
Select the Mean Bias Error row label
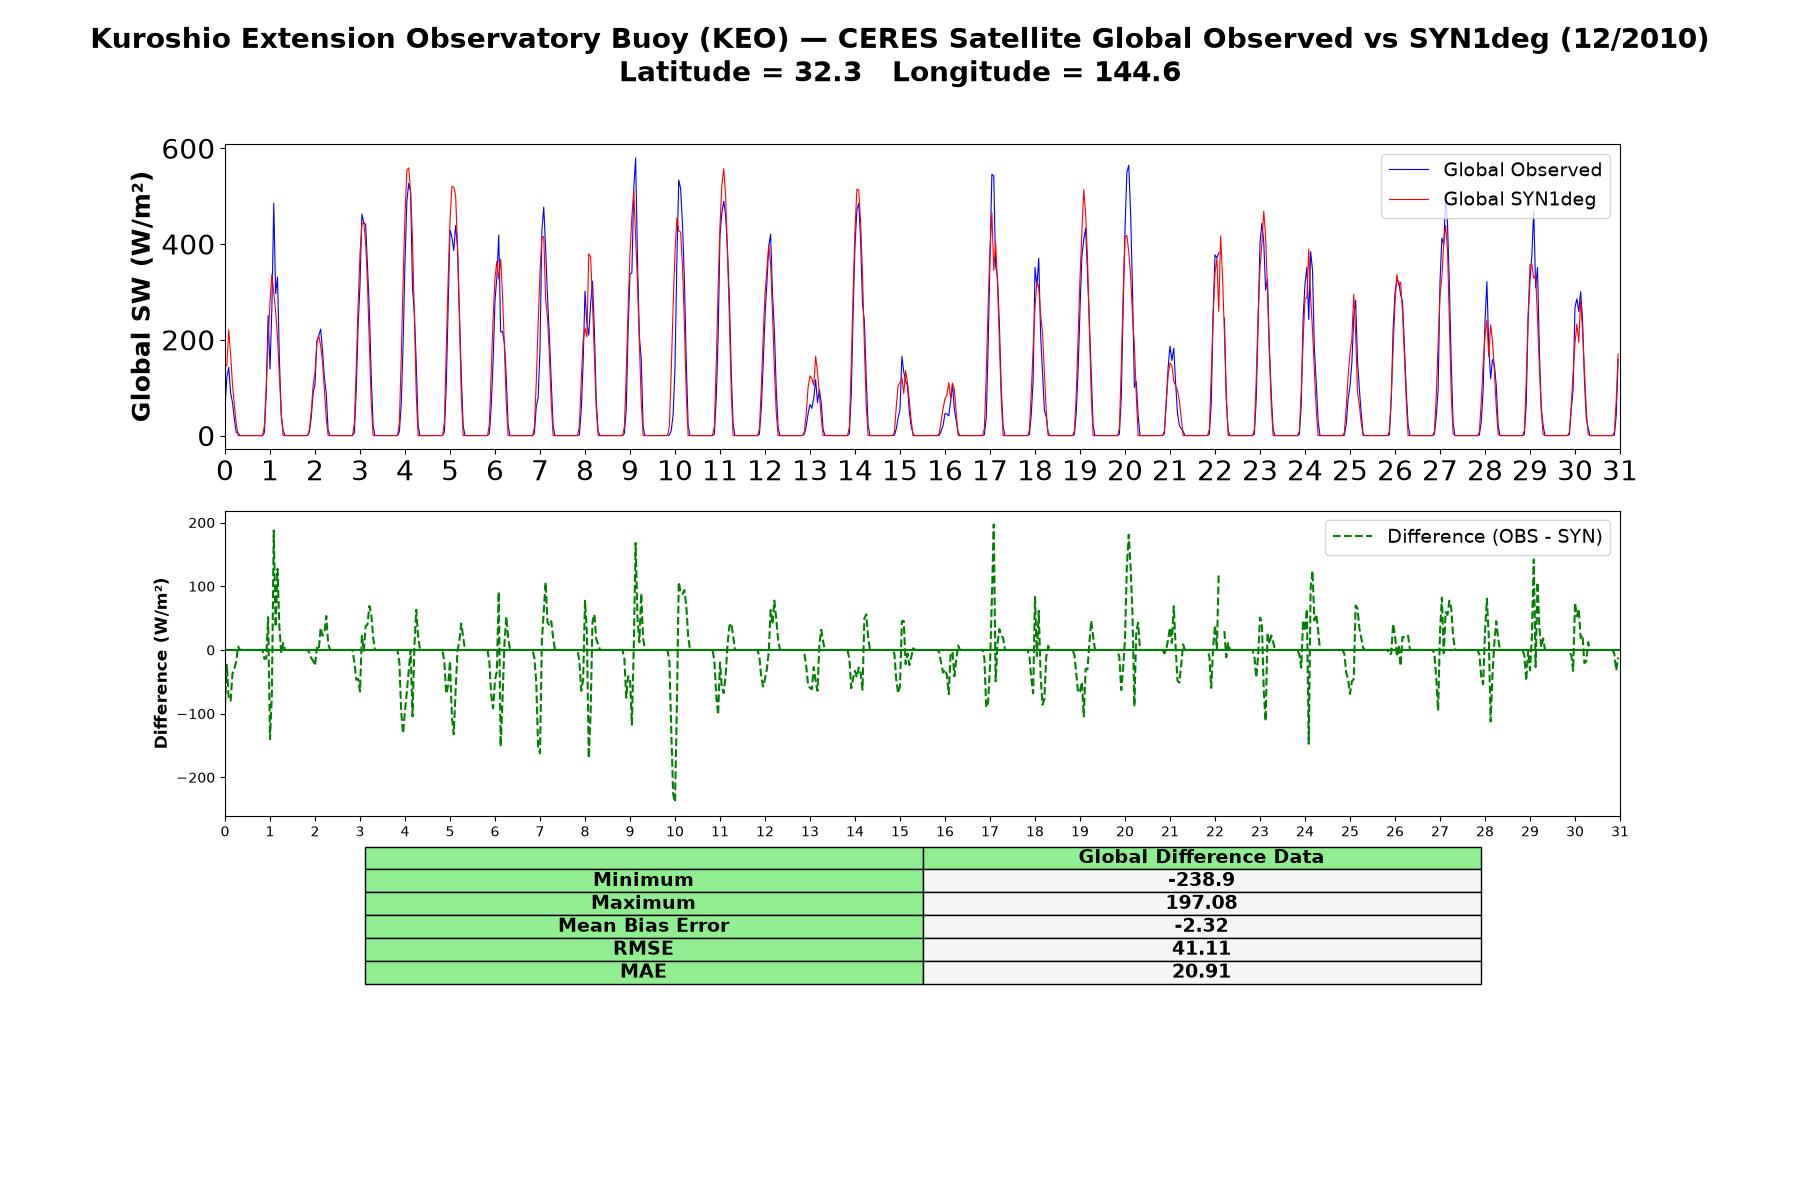click(643, 926)
